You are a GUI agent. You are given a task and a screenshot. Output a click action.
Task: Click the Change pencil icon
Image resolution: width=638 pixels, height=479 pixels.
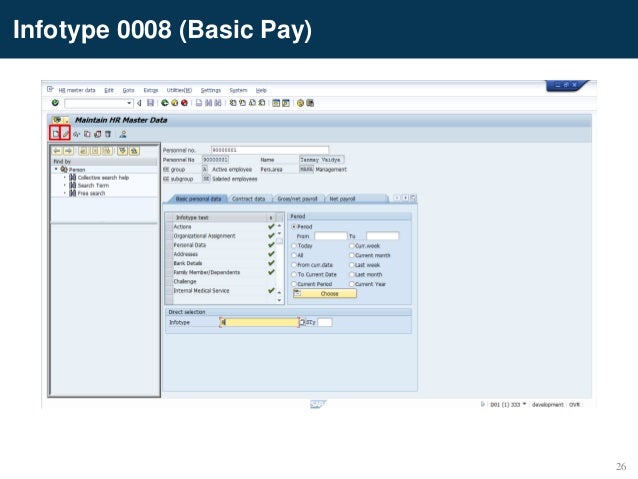[x=66, y=133]
